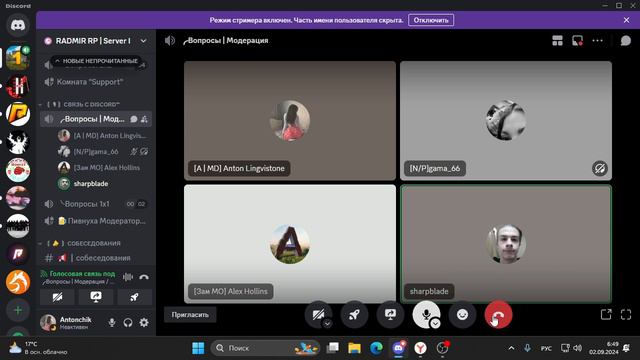Disconnect via voice panel hang-up icon
This screenshot has height=360, width=640.
coord(144,277)
